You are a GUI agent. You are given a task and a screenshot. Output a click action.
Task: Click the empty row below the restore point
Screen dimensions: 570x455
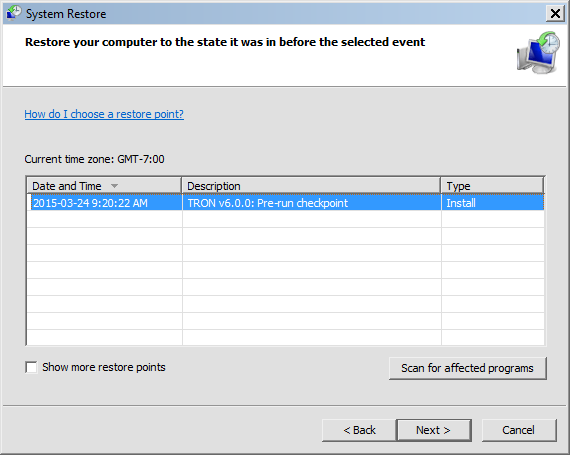tap(286, 219)
